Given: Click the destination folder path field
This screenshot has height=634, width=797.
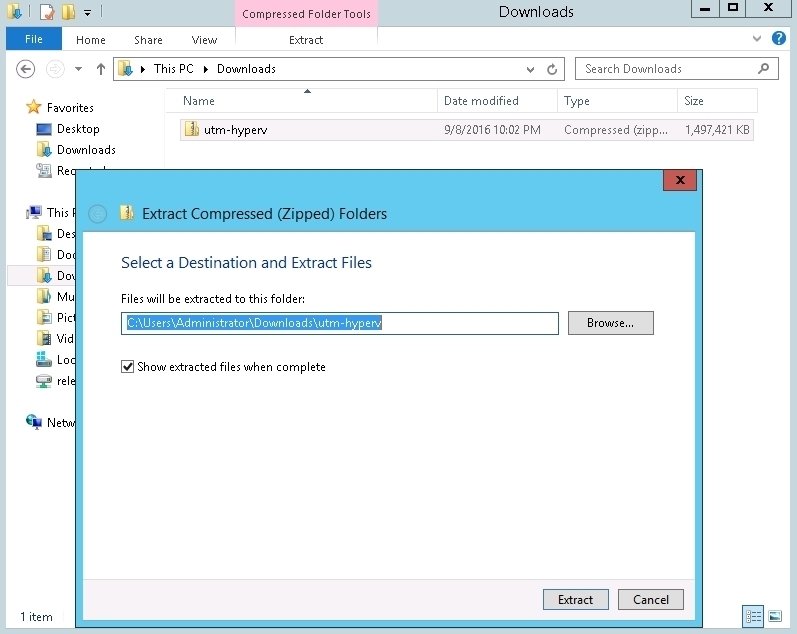Looking at the screenshot, I should [x=340, y=323].
